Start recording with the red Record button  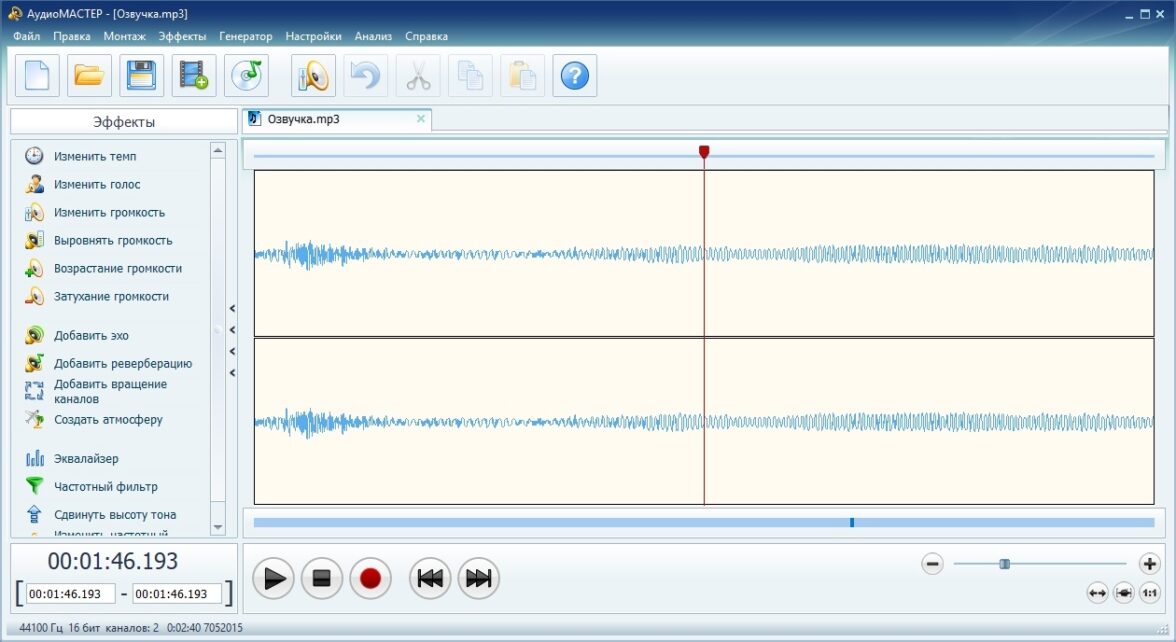[370, 578]
